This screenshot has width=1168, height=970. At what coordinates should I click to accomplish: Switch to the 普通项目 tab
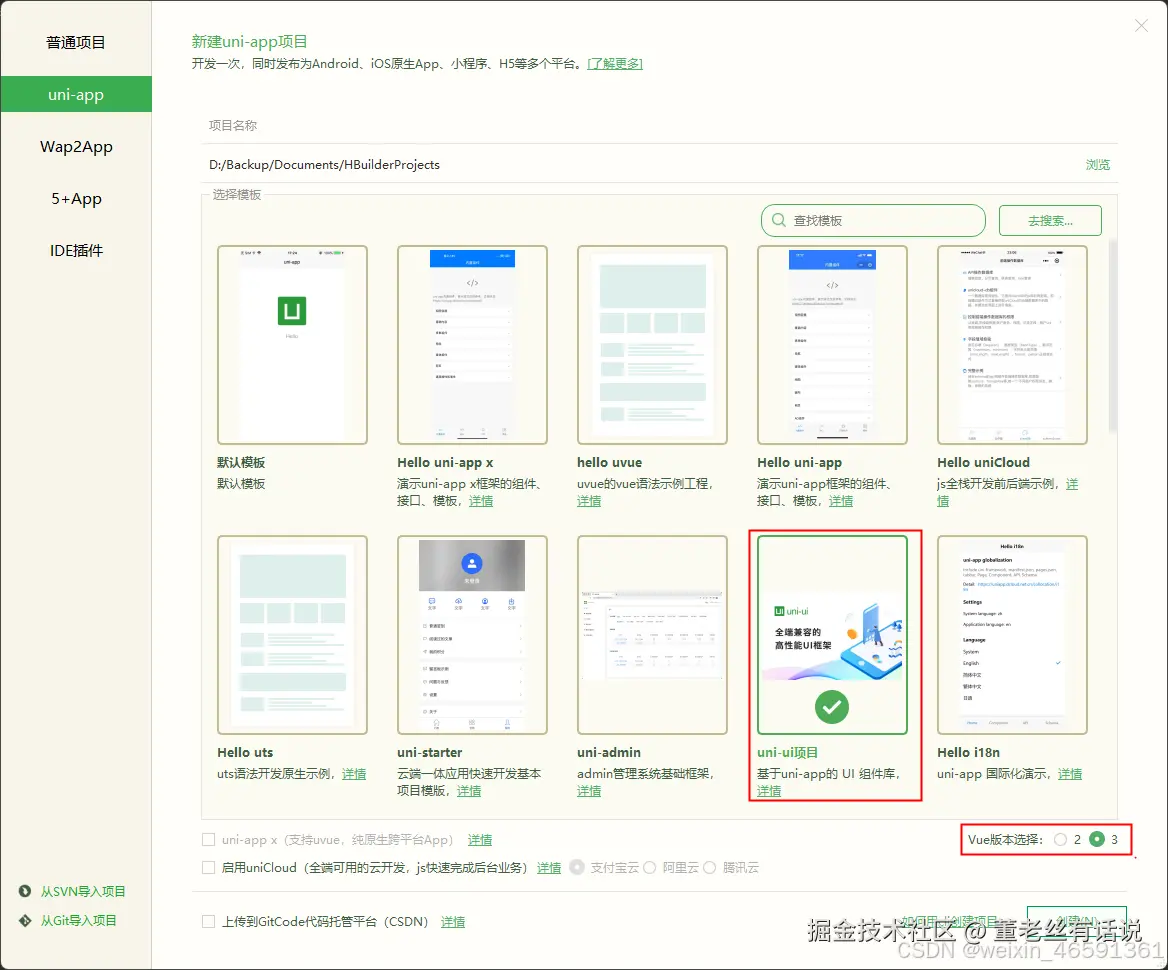click(x=75, y=42)
